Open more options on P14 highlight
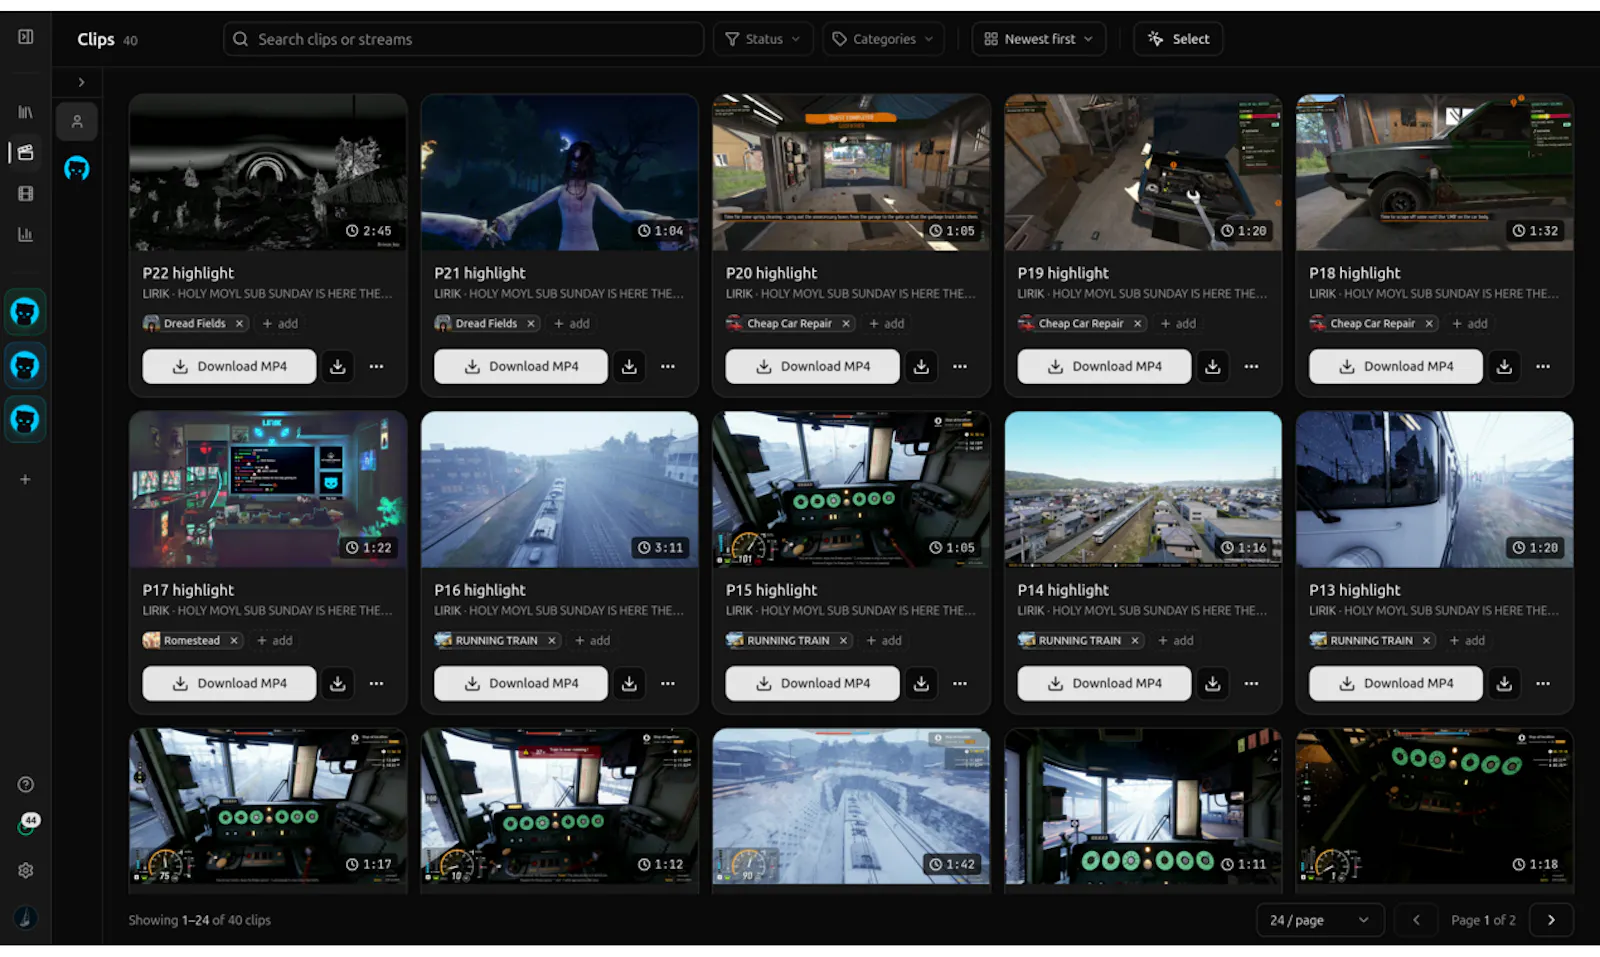This screenshot has height=957, width=1600. [1251, 684]
